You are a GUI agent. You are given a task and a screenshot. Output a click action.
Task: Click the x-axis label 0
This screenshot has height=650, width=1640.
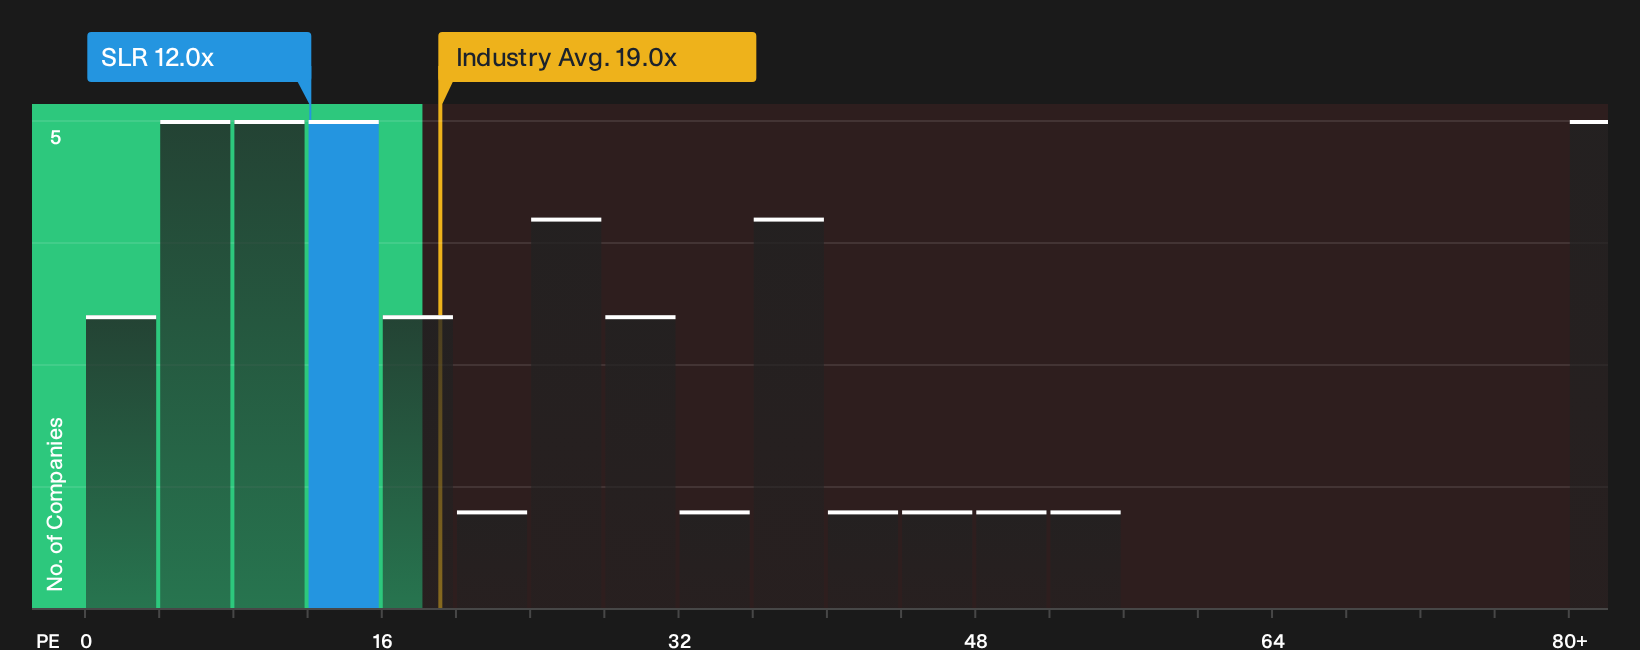tap(86, 640)
